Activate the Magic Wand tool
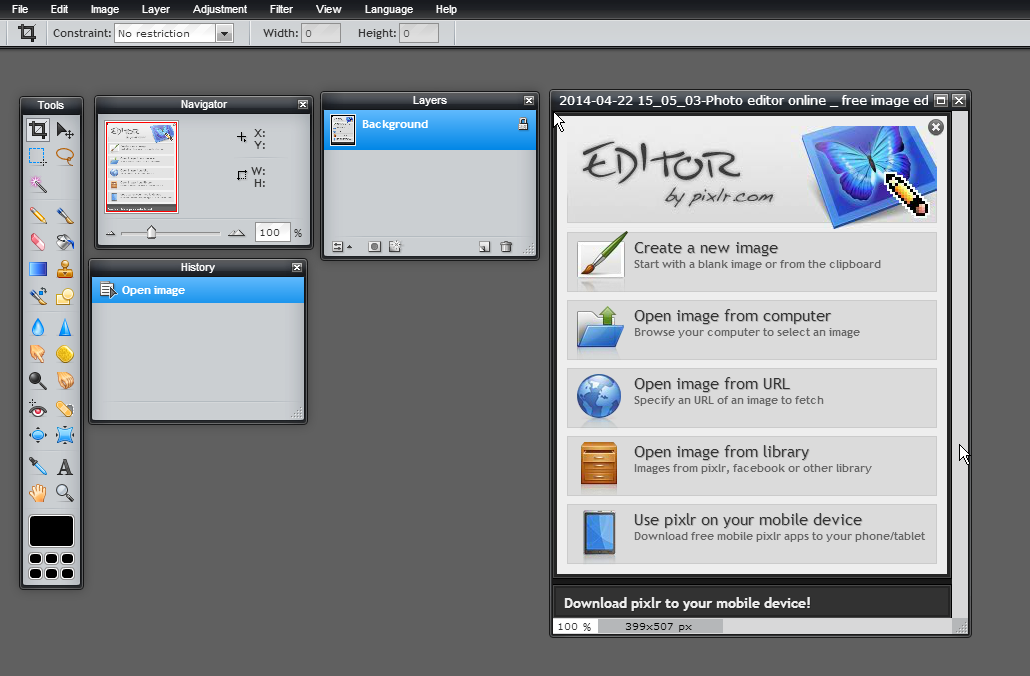1030x676 pixels. coord(37,185)
